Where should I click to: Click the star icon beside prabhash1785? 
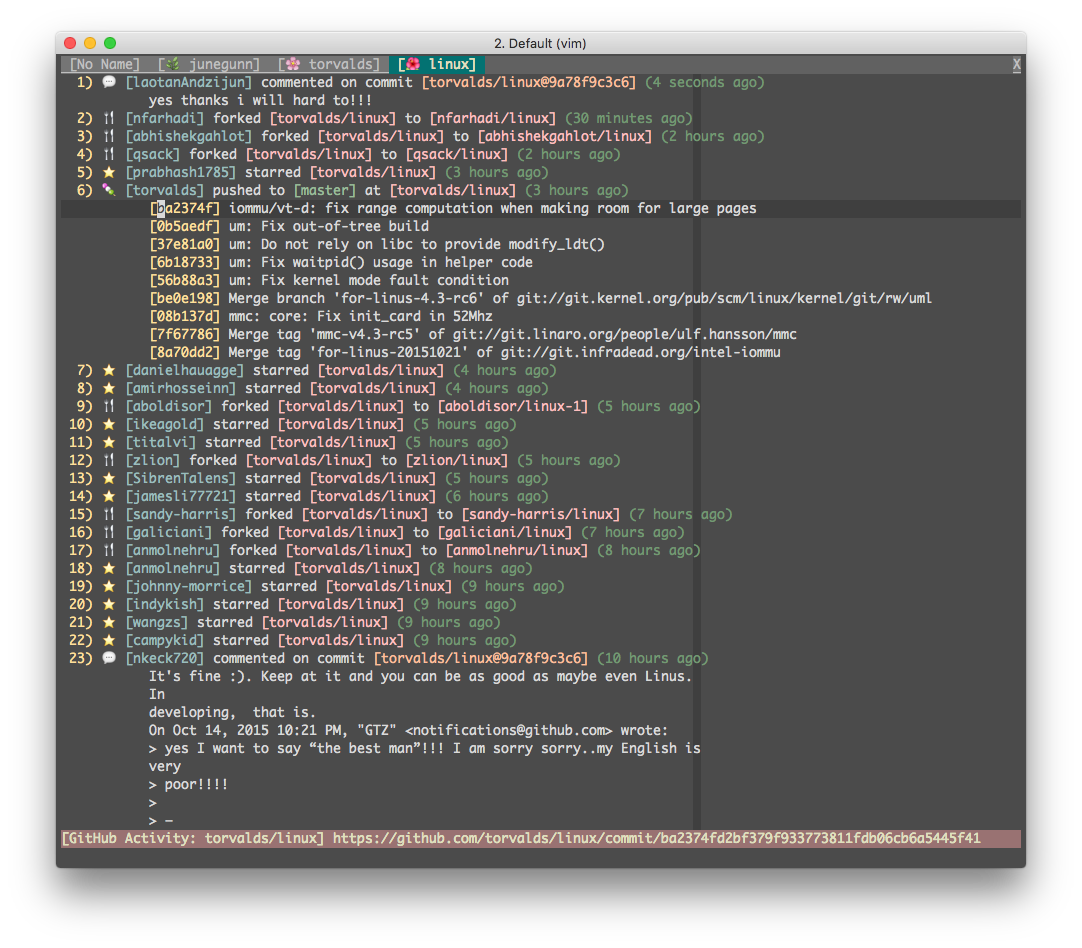tap(109, 172)
